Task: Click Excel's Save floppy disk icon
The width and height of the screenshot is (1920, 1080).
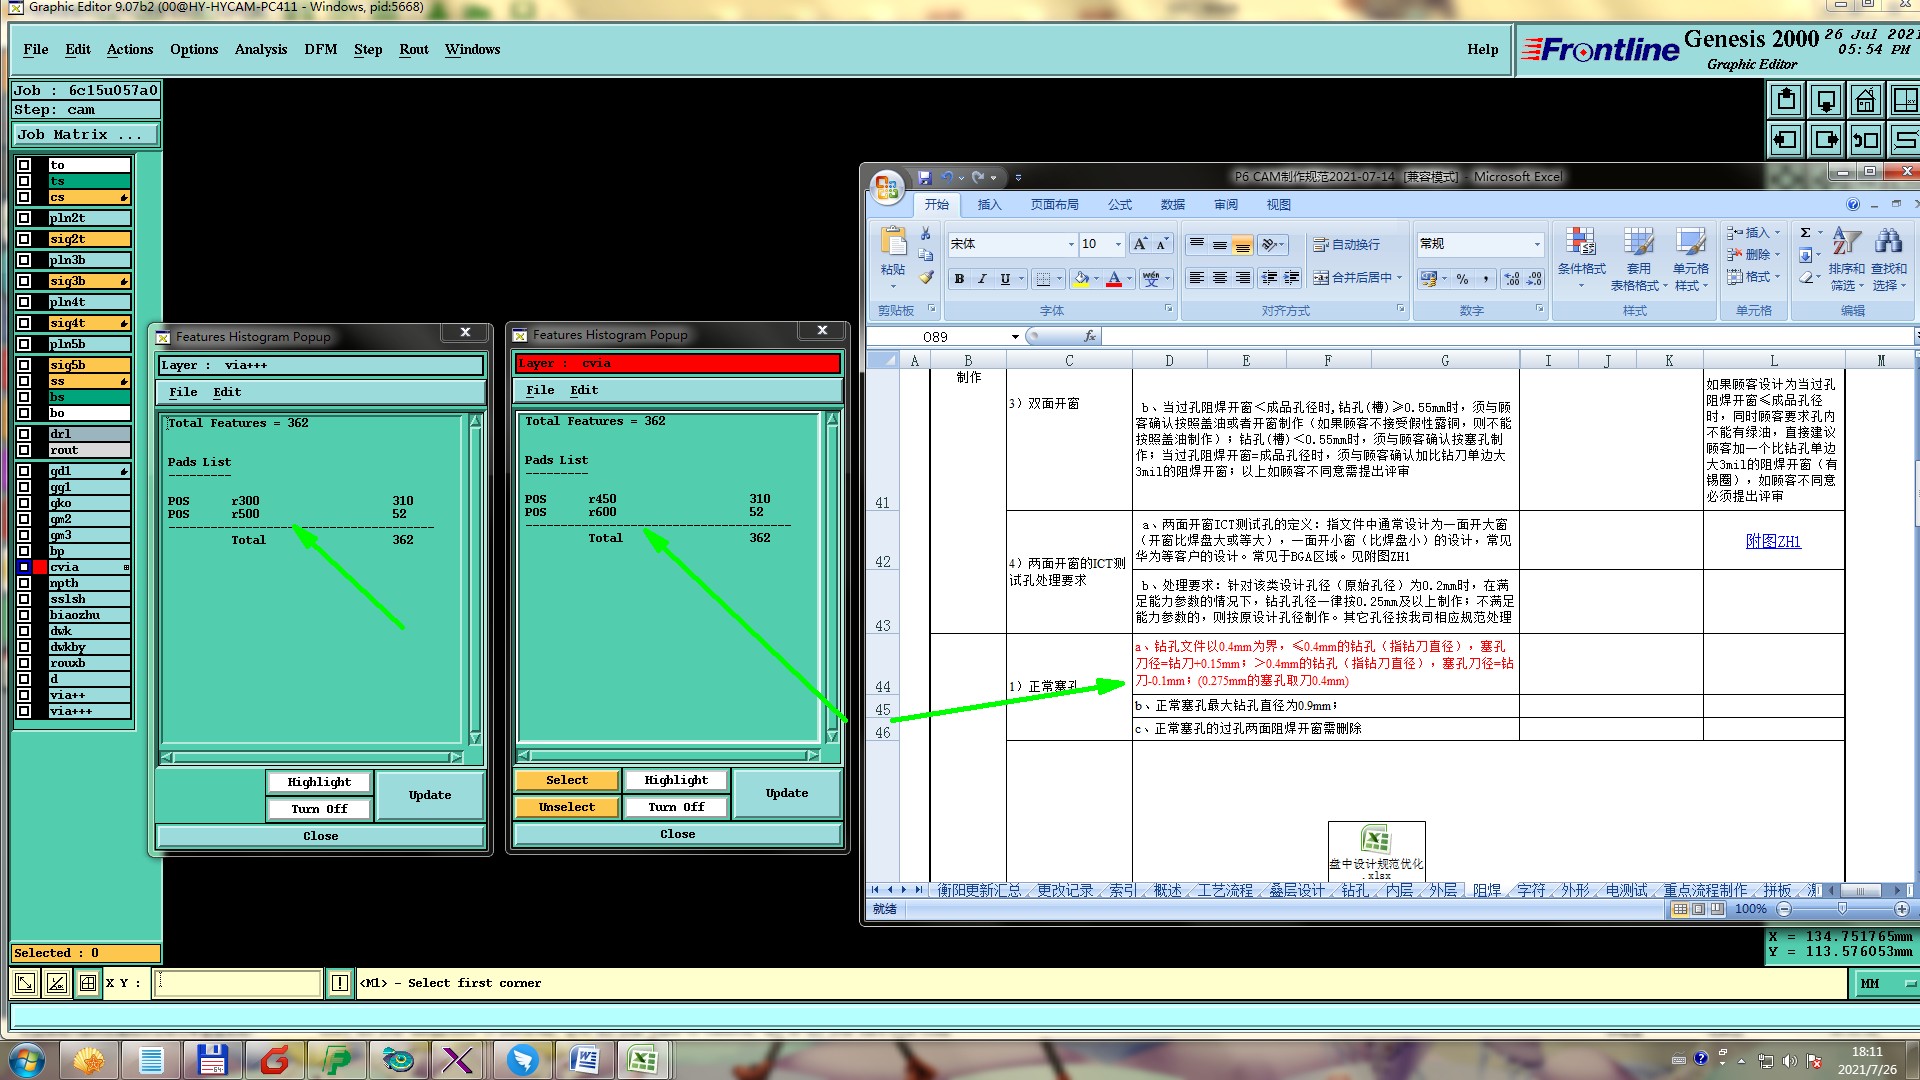Action: coord(924,177)
